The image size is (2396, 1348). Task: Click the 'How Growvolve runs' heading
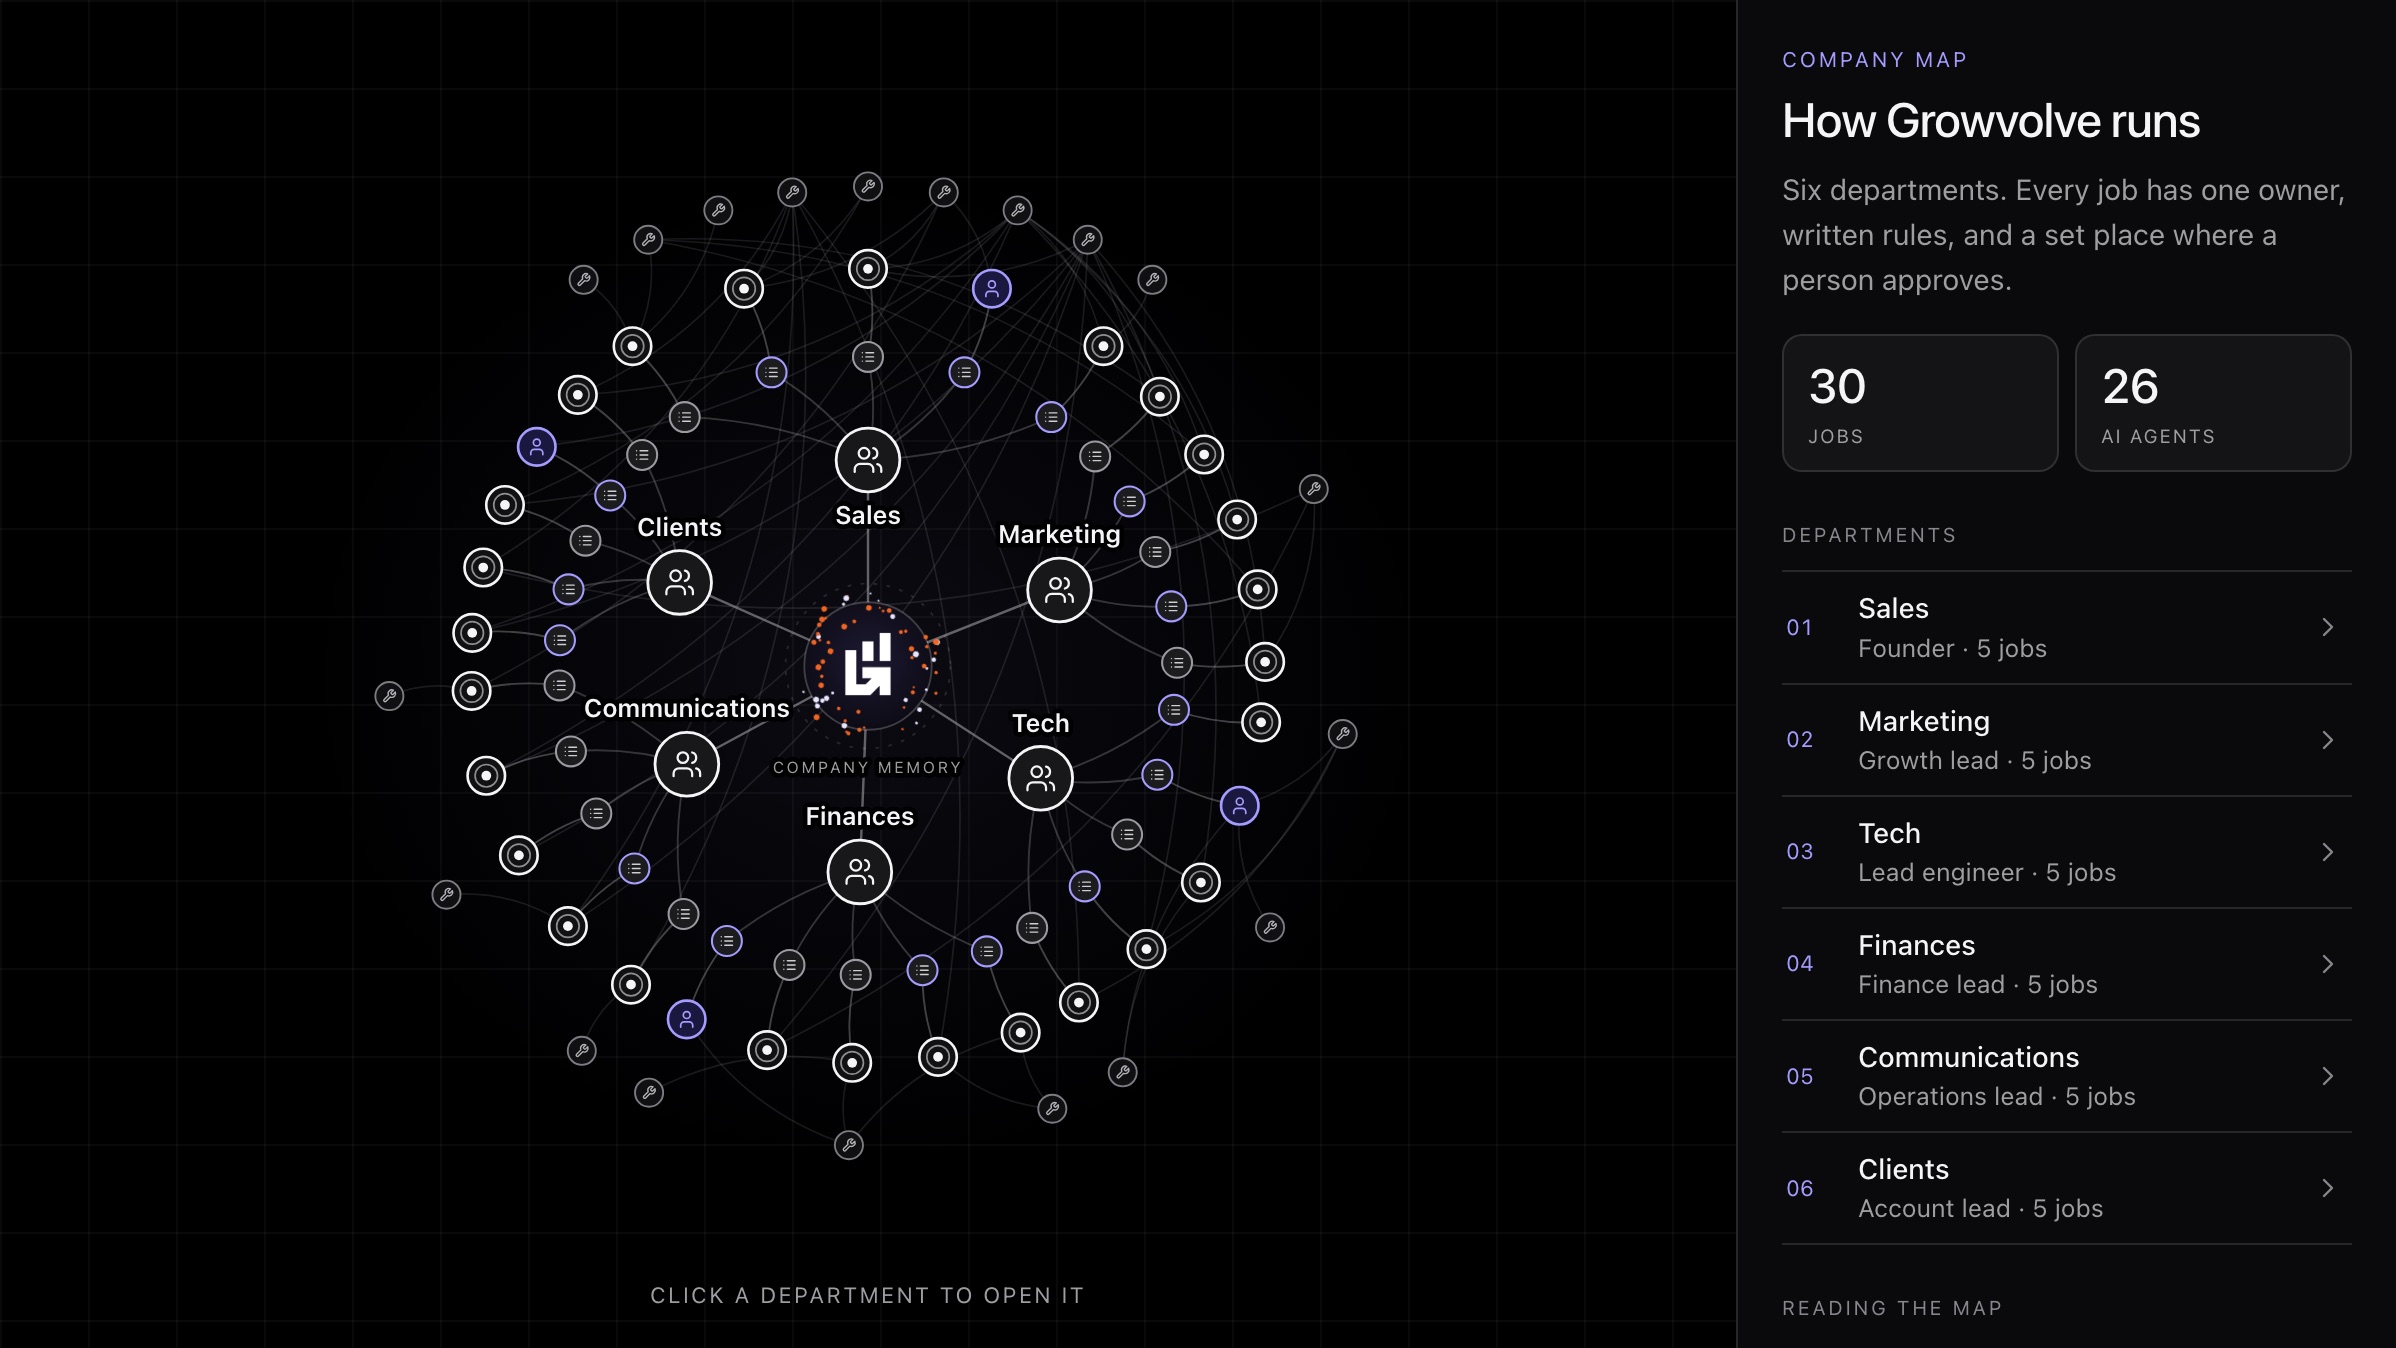pyautogui.click(x=1991, y=121)
